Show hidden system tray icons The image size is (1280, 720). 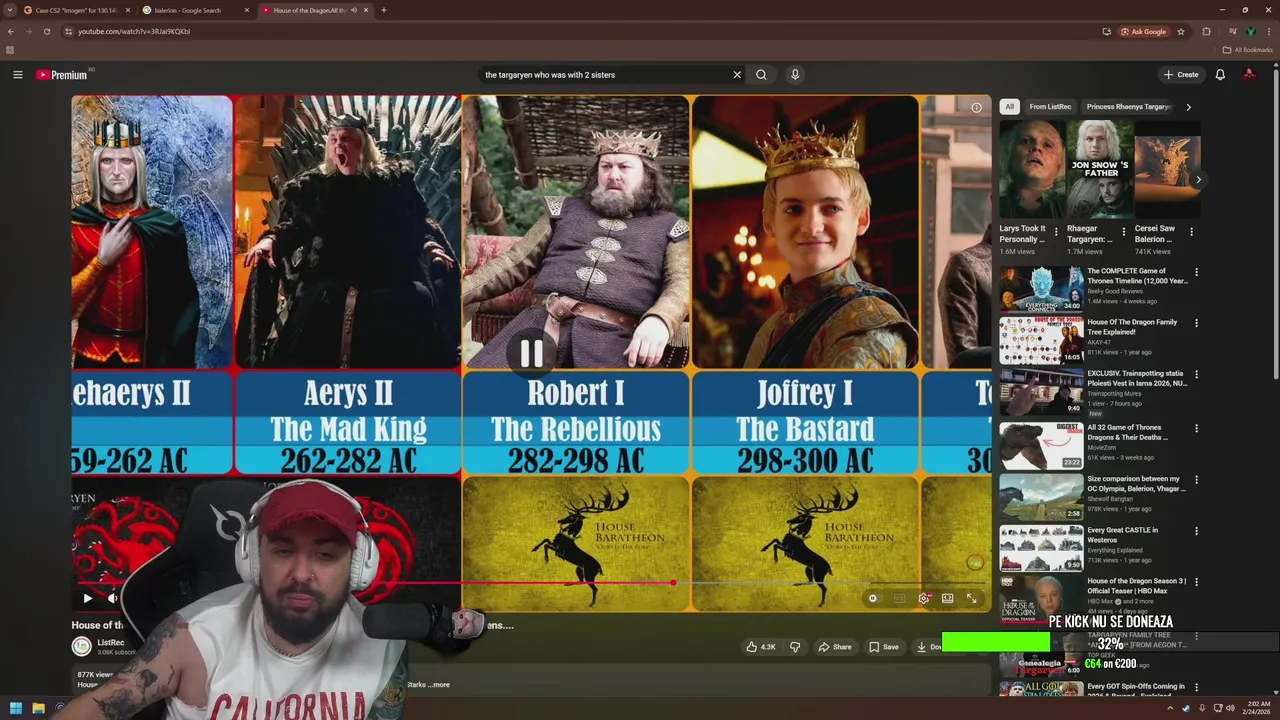click(x=1170, y=708)
